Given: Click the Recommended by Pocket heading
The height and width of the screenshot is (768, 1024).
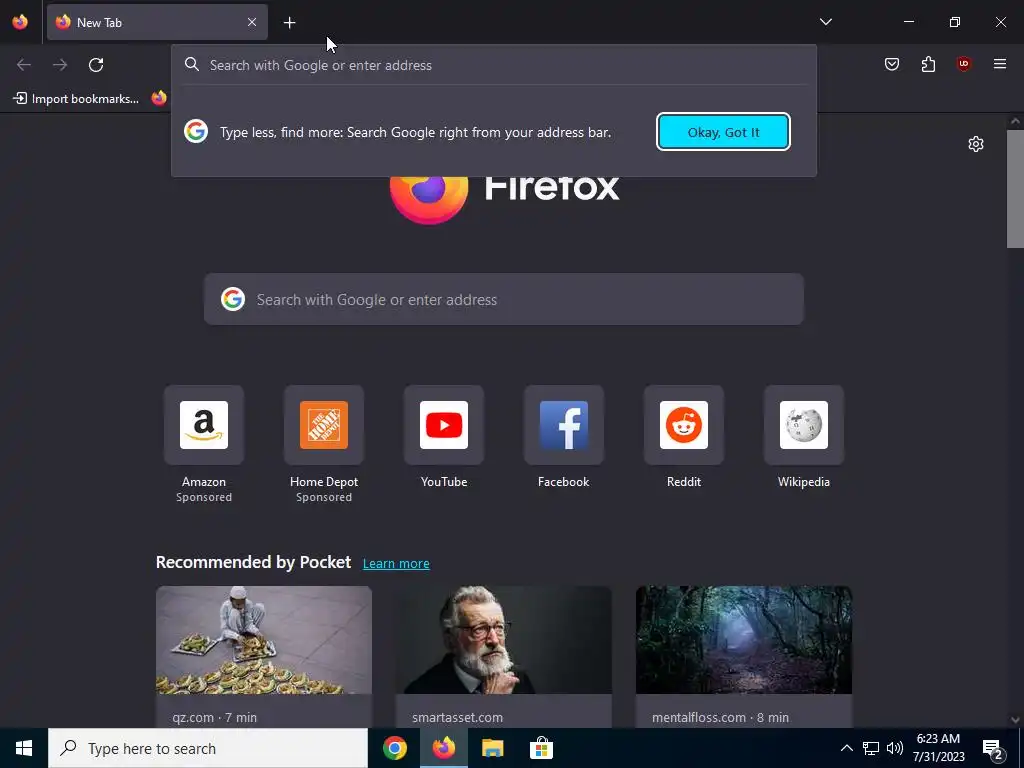Looking at the screenshot, I should (x=253, y=562).
